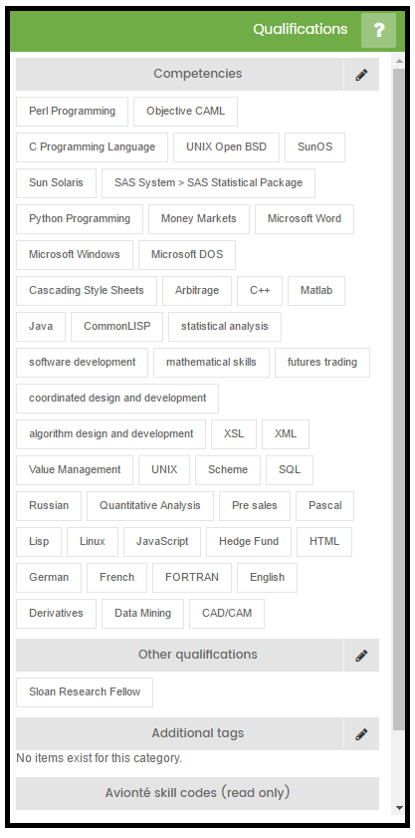Click the scrollbar up arrow
Image resolution: width=415 pixels, height=838 pixels.
pyautogui.click(x=399, y=61)
